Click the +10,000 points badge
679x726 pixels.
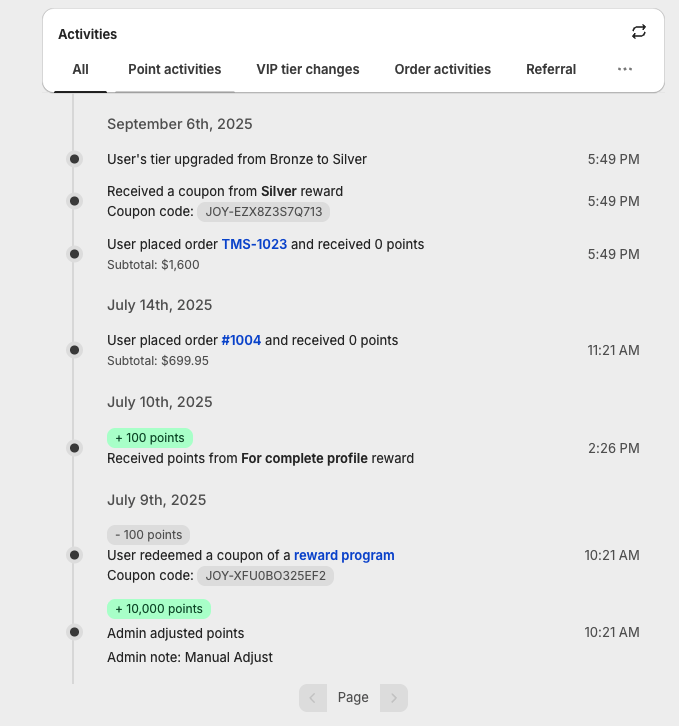(x=159, y=609)
